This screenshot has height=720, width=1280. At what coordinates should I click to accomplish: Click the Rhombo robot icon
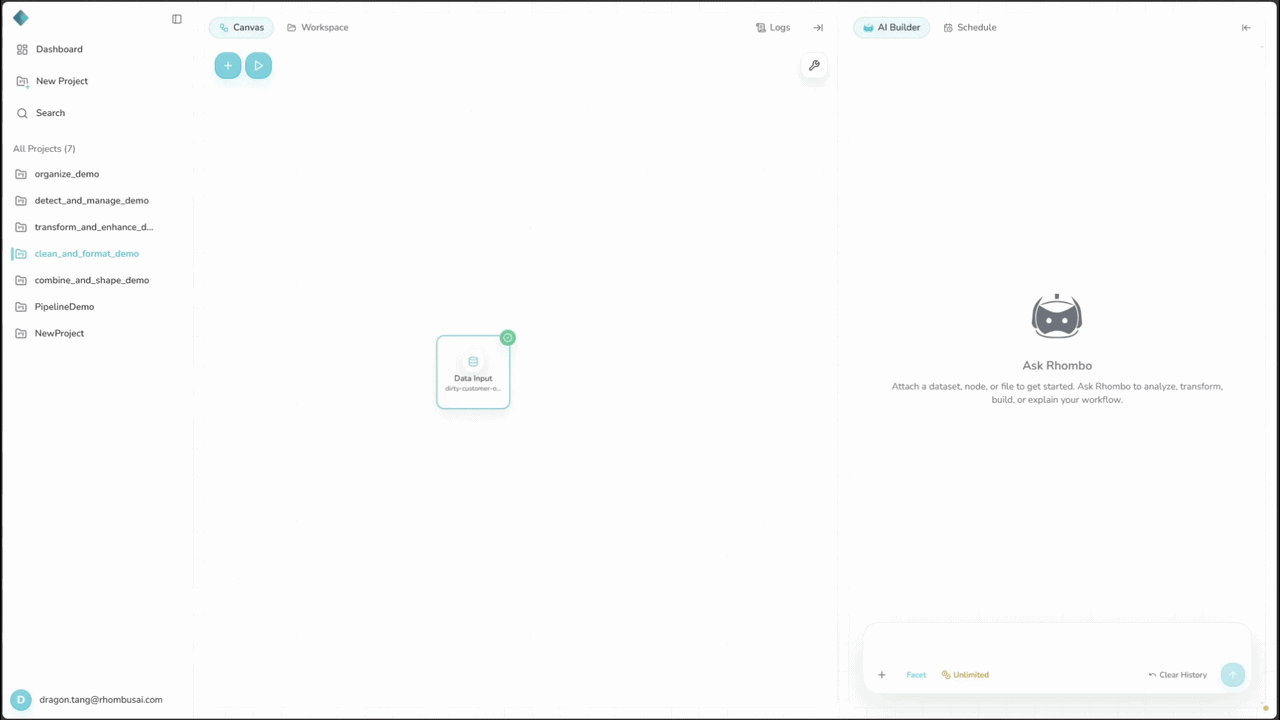coord(1057,317)
